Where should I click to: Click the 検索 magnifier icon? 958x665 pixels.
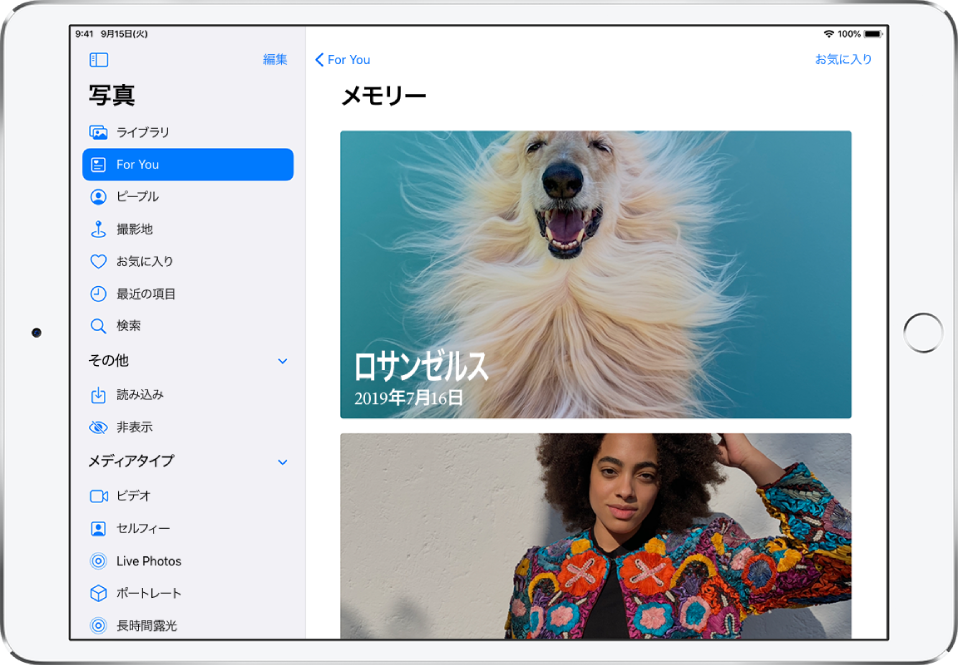pyautogui.click(x=97, y=326)
